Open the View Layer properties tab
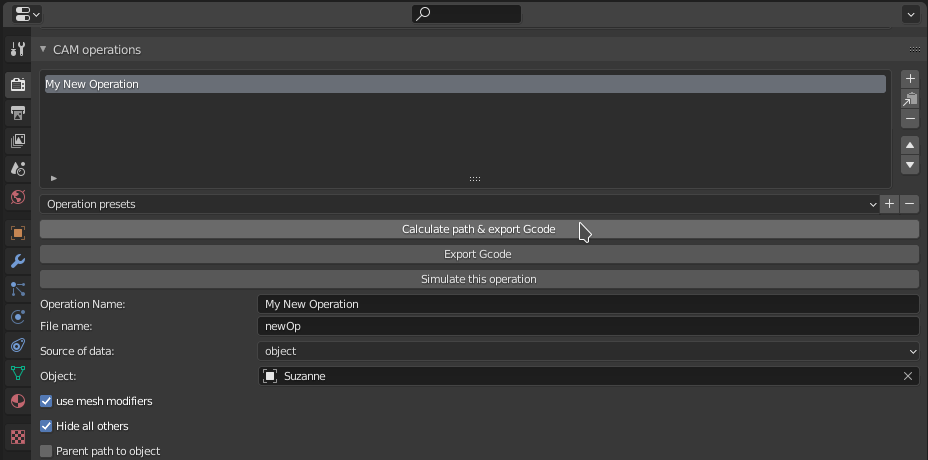The width and height of the screenshot is (928, 460). click(x=17, y=141)
